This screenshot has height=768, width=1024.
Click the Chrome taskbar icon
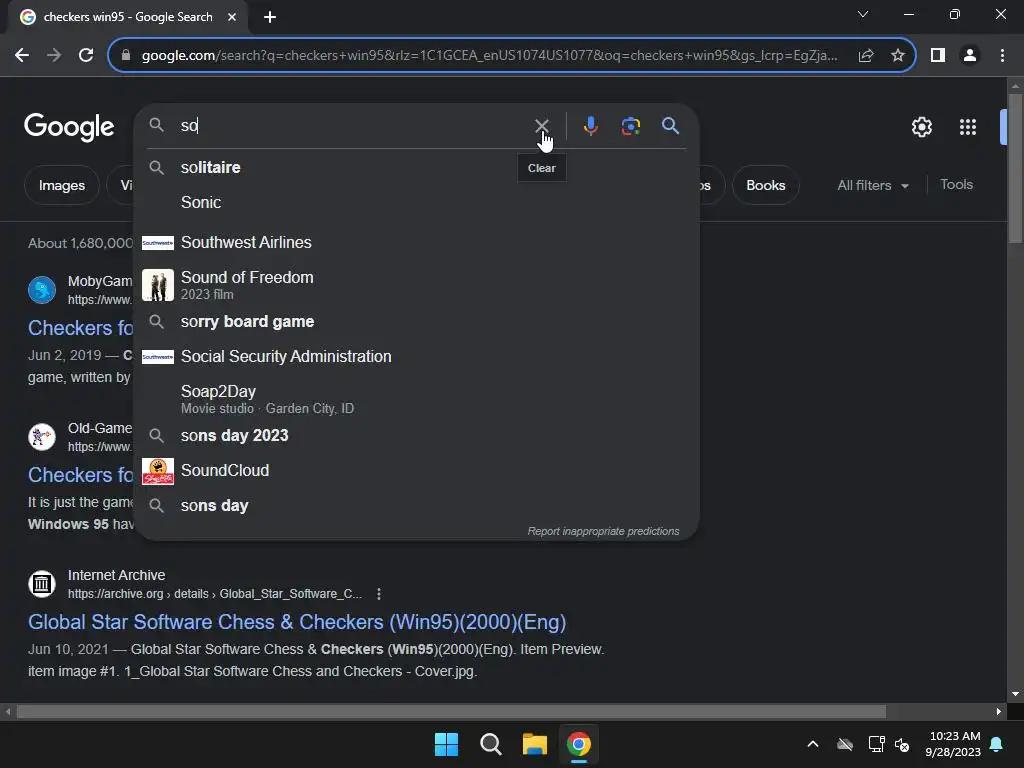click(579, 744)
